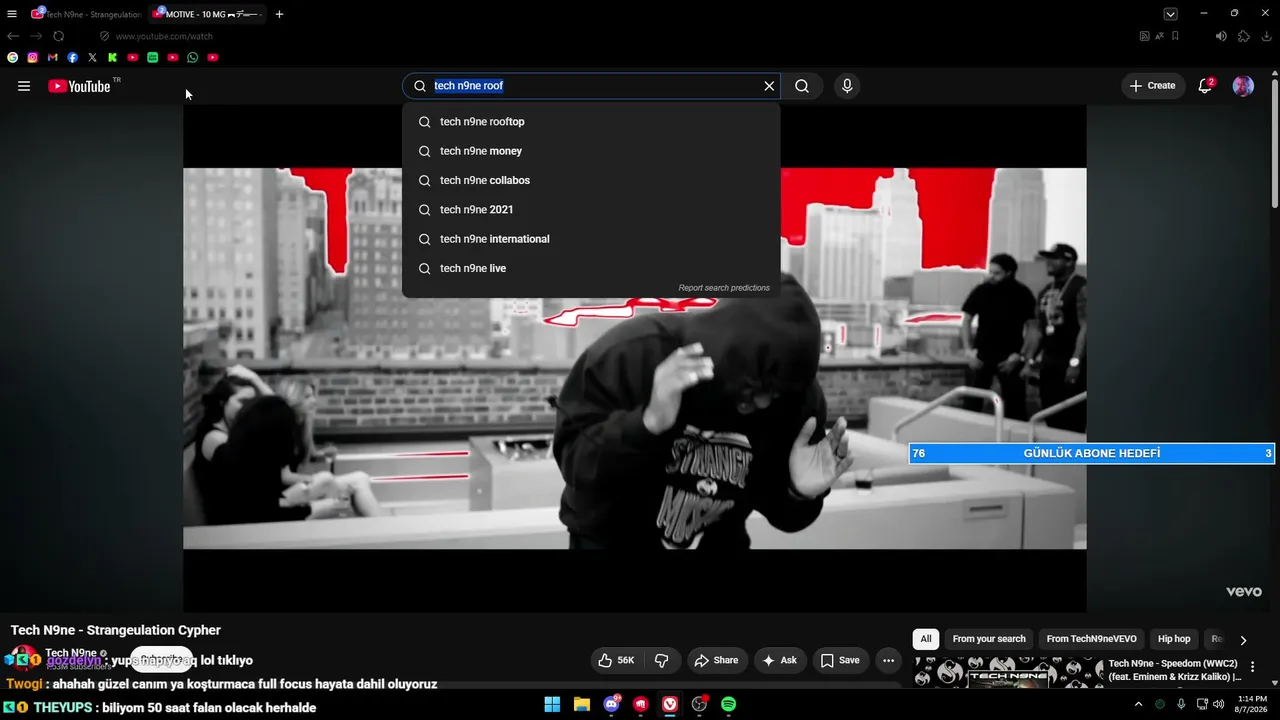Image resolution: width=1280 pixels, height=720 pixels.
Task: Reload the current page
Action: (x=59, y=36)
